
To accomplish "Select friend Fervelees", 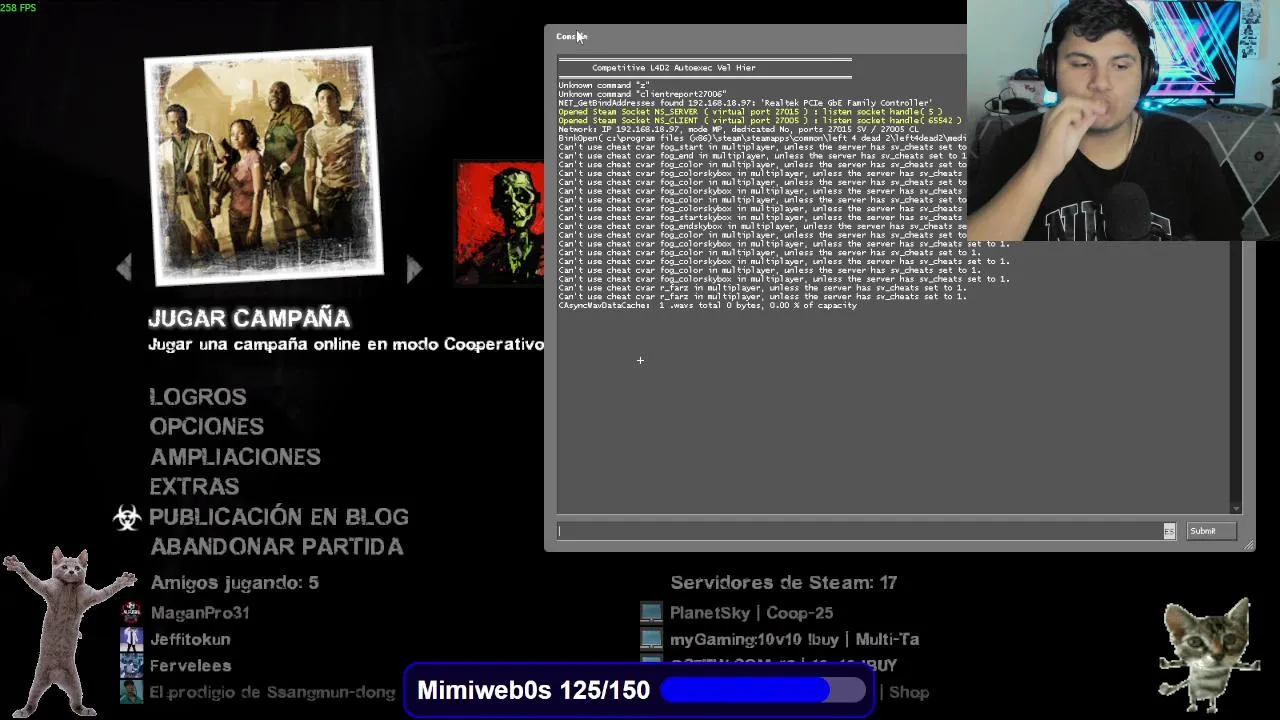I will (x=190, y=665).
